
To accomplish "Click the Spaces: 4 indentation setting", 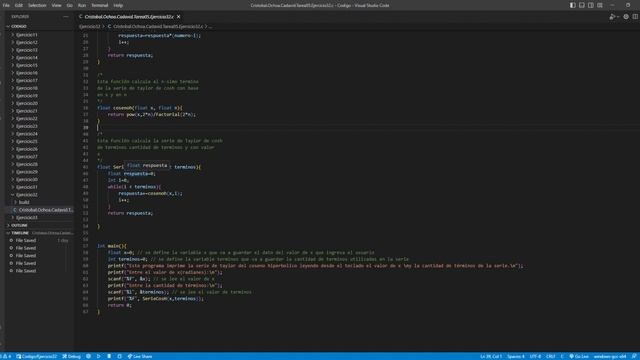I will point(516,356).
